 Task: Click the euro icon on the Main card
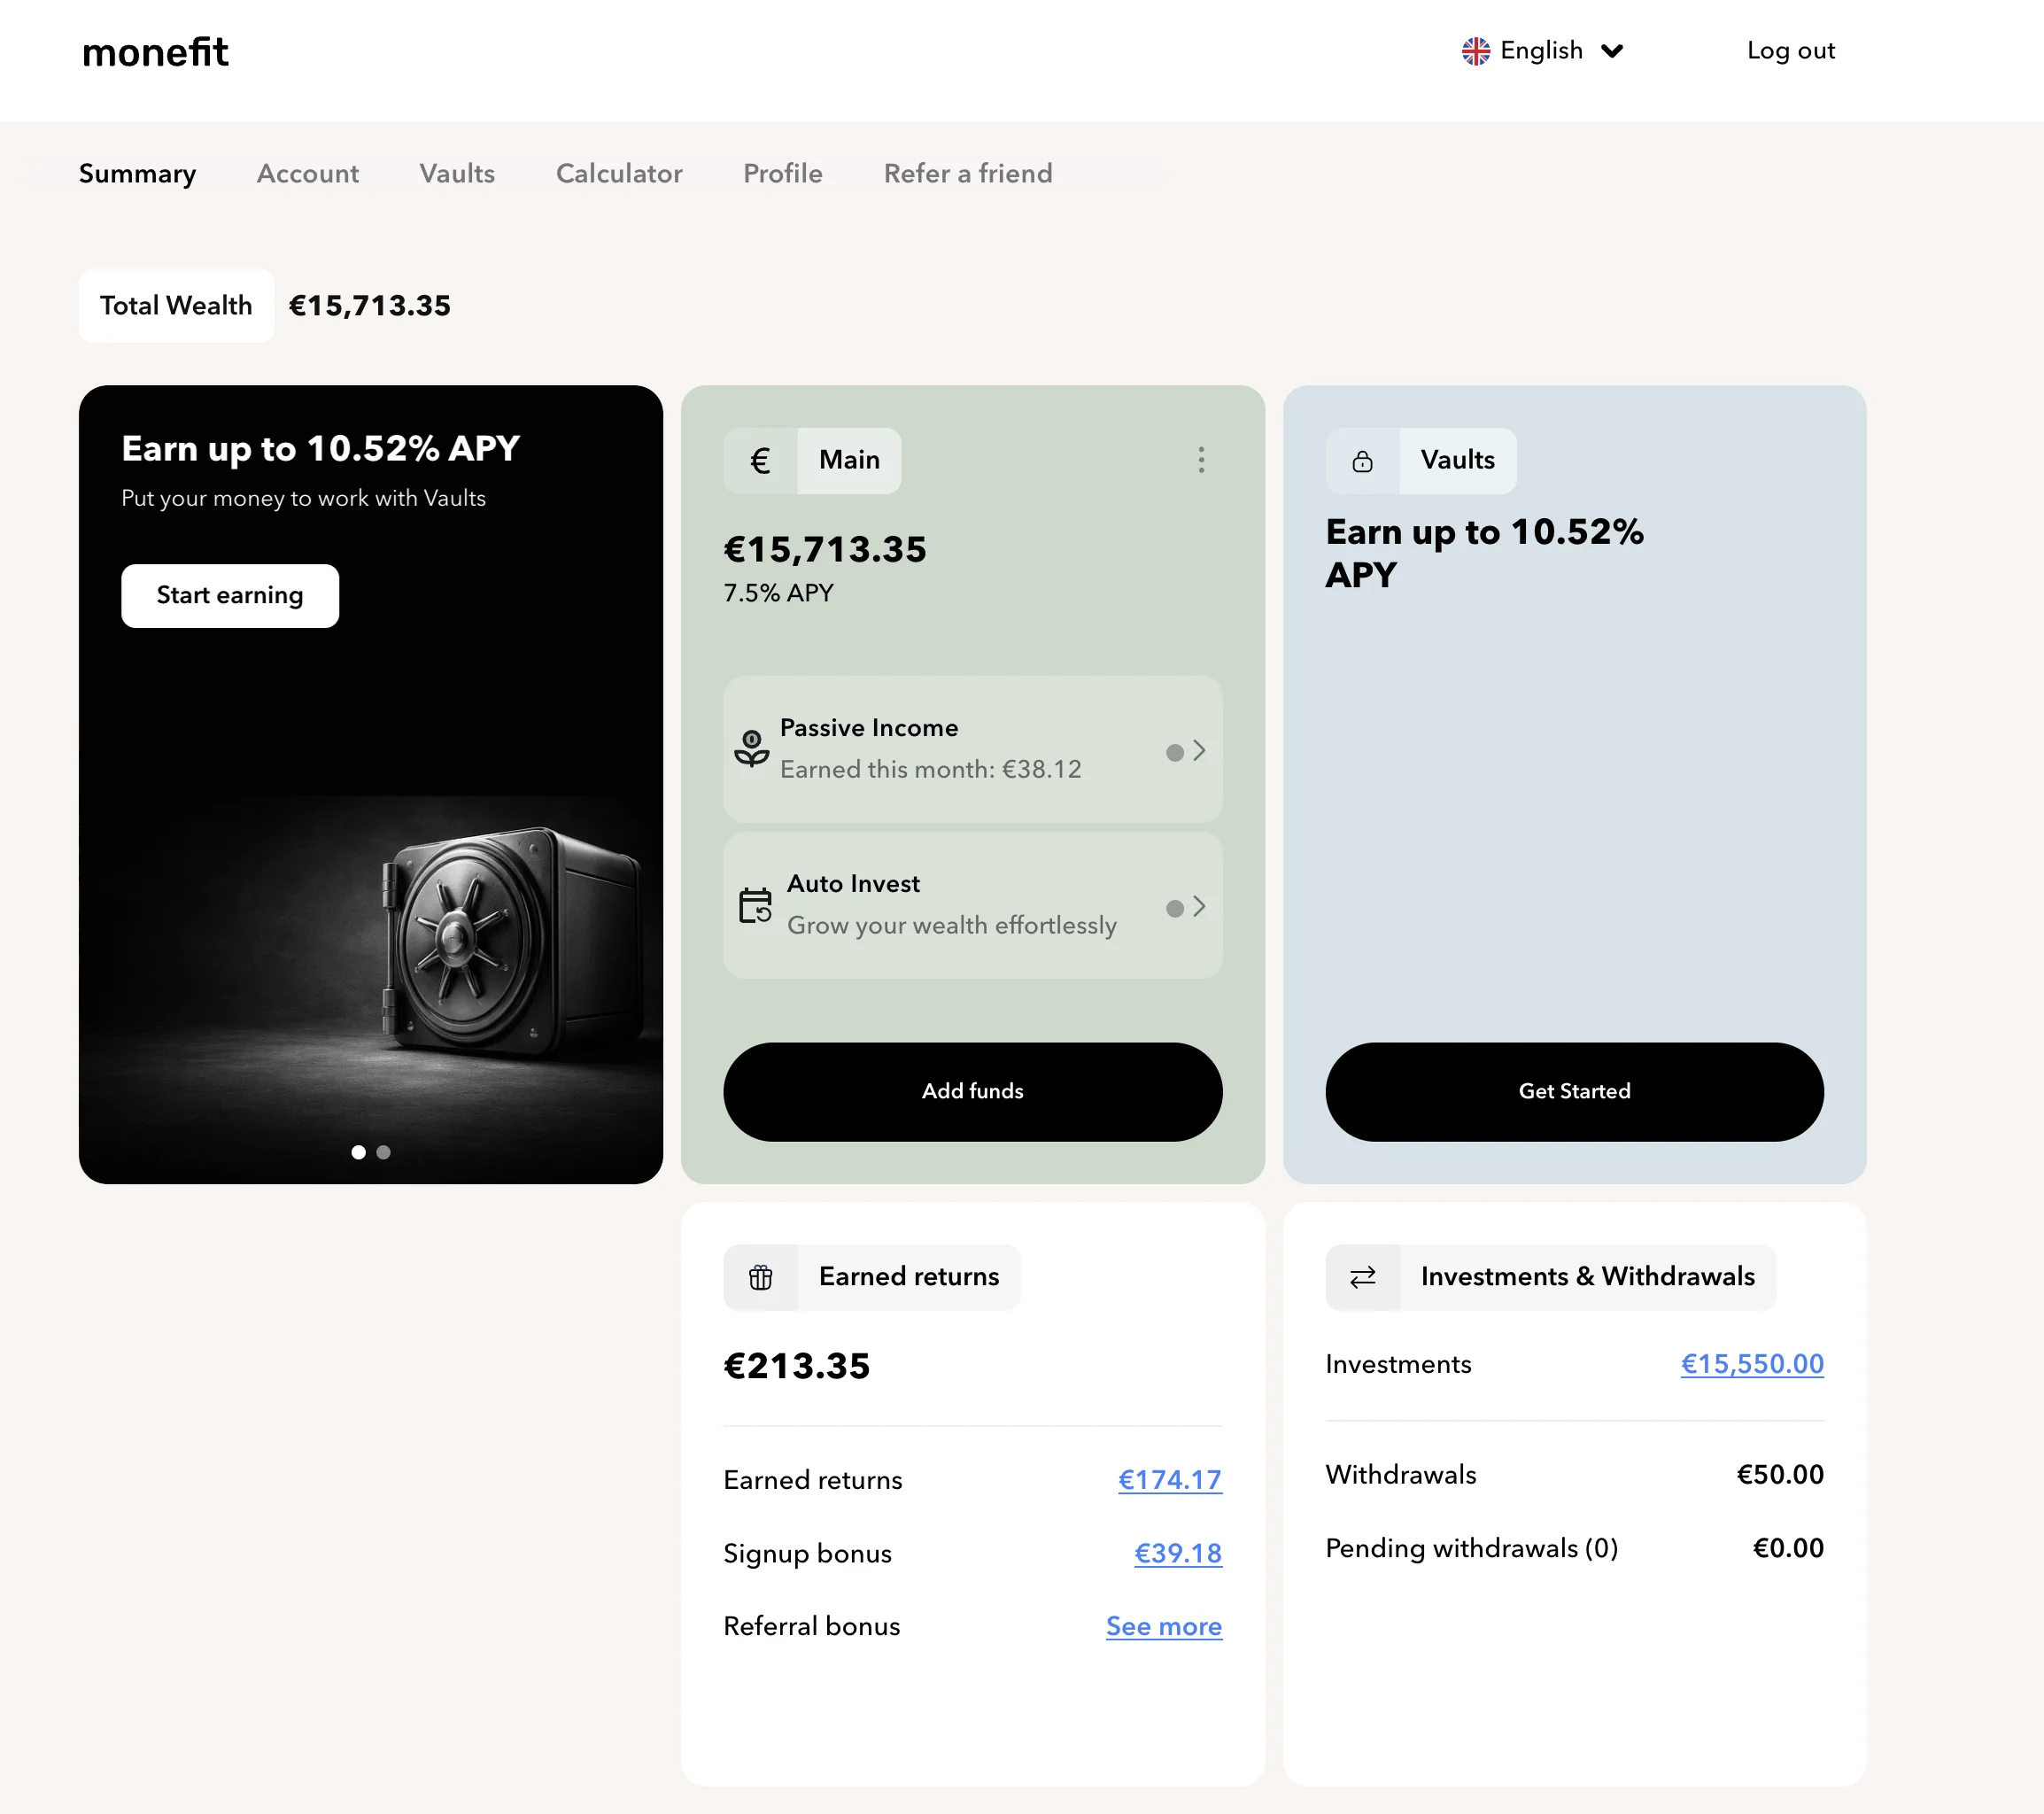pyautogui.click(x=759, y=460)
